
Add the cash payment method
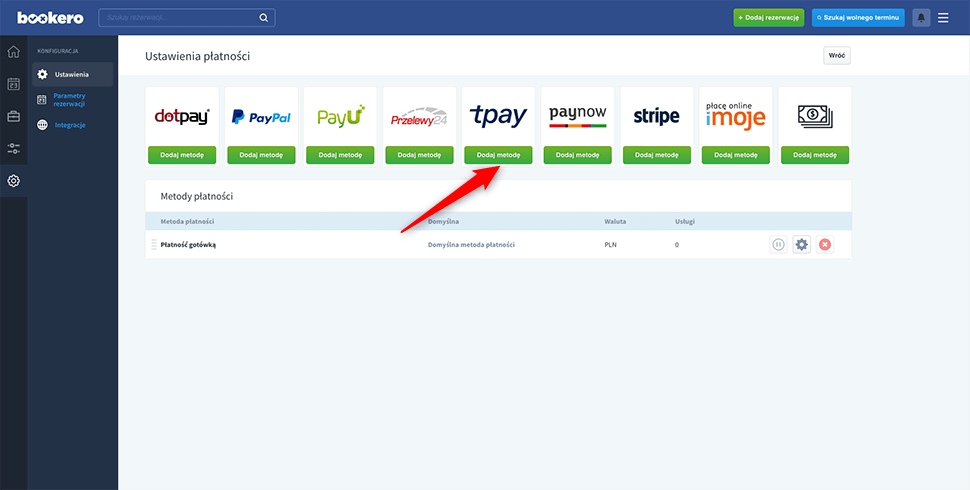(815, 155)
